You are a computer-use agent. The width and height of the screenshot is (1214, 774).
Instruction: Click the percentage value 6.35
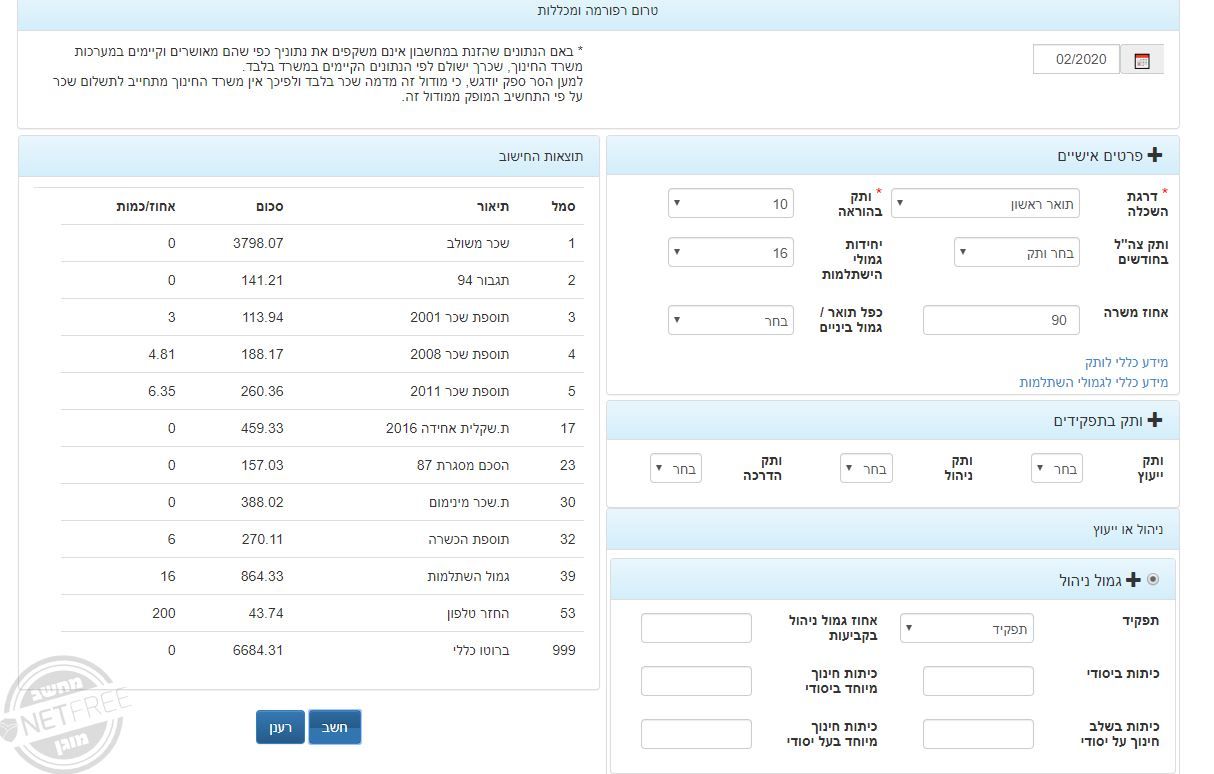[161, 391]
